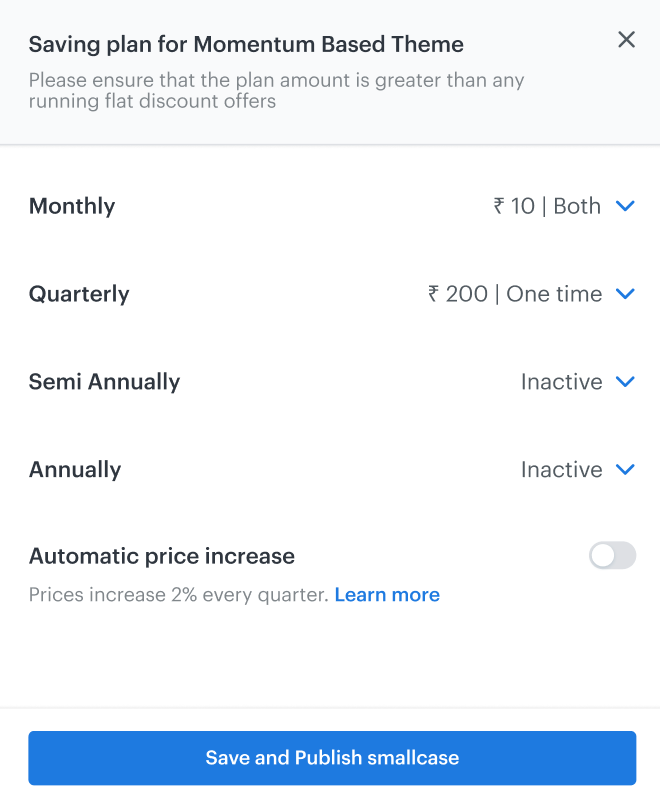Click Save and Publish smallcase button

pos(332,758)
